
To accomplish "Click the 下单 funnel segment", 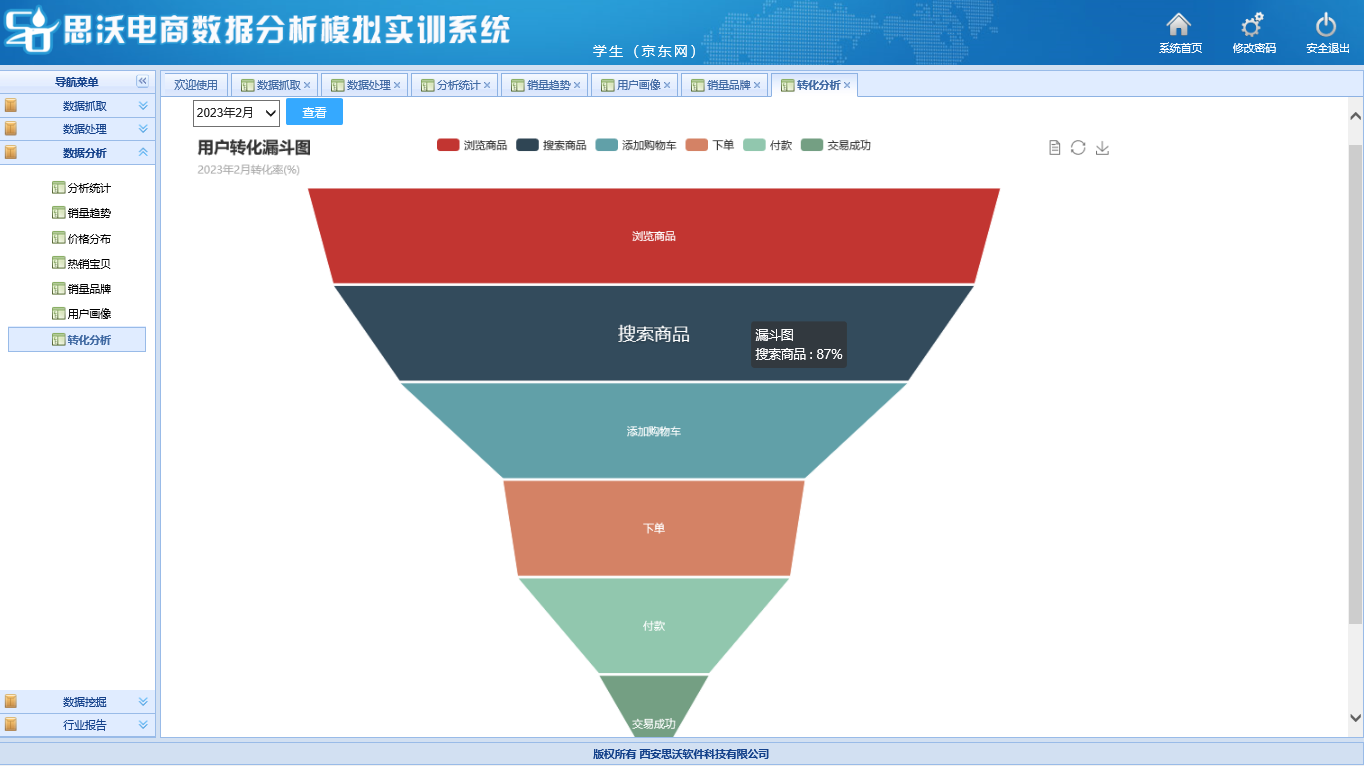I will tap(653, 528).
